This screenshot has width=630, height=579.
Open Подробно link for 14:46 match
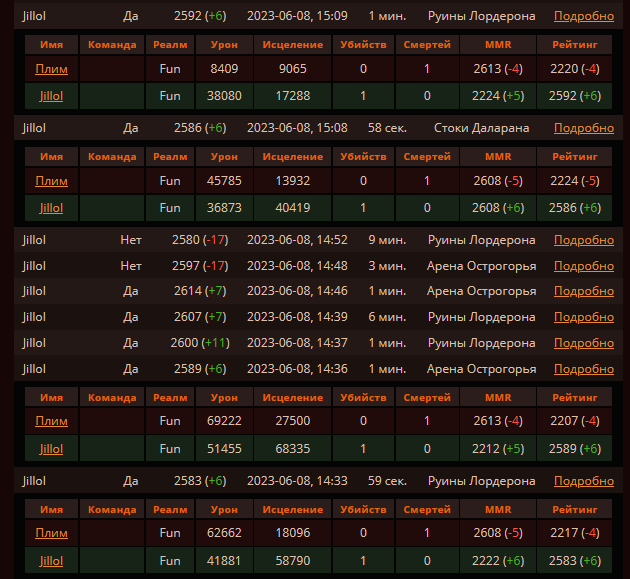584,291
